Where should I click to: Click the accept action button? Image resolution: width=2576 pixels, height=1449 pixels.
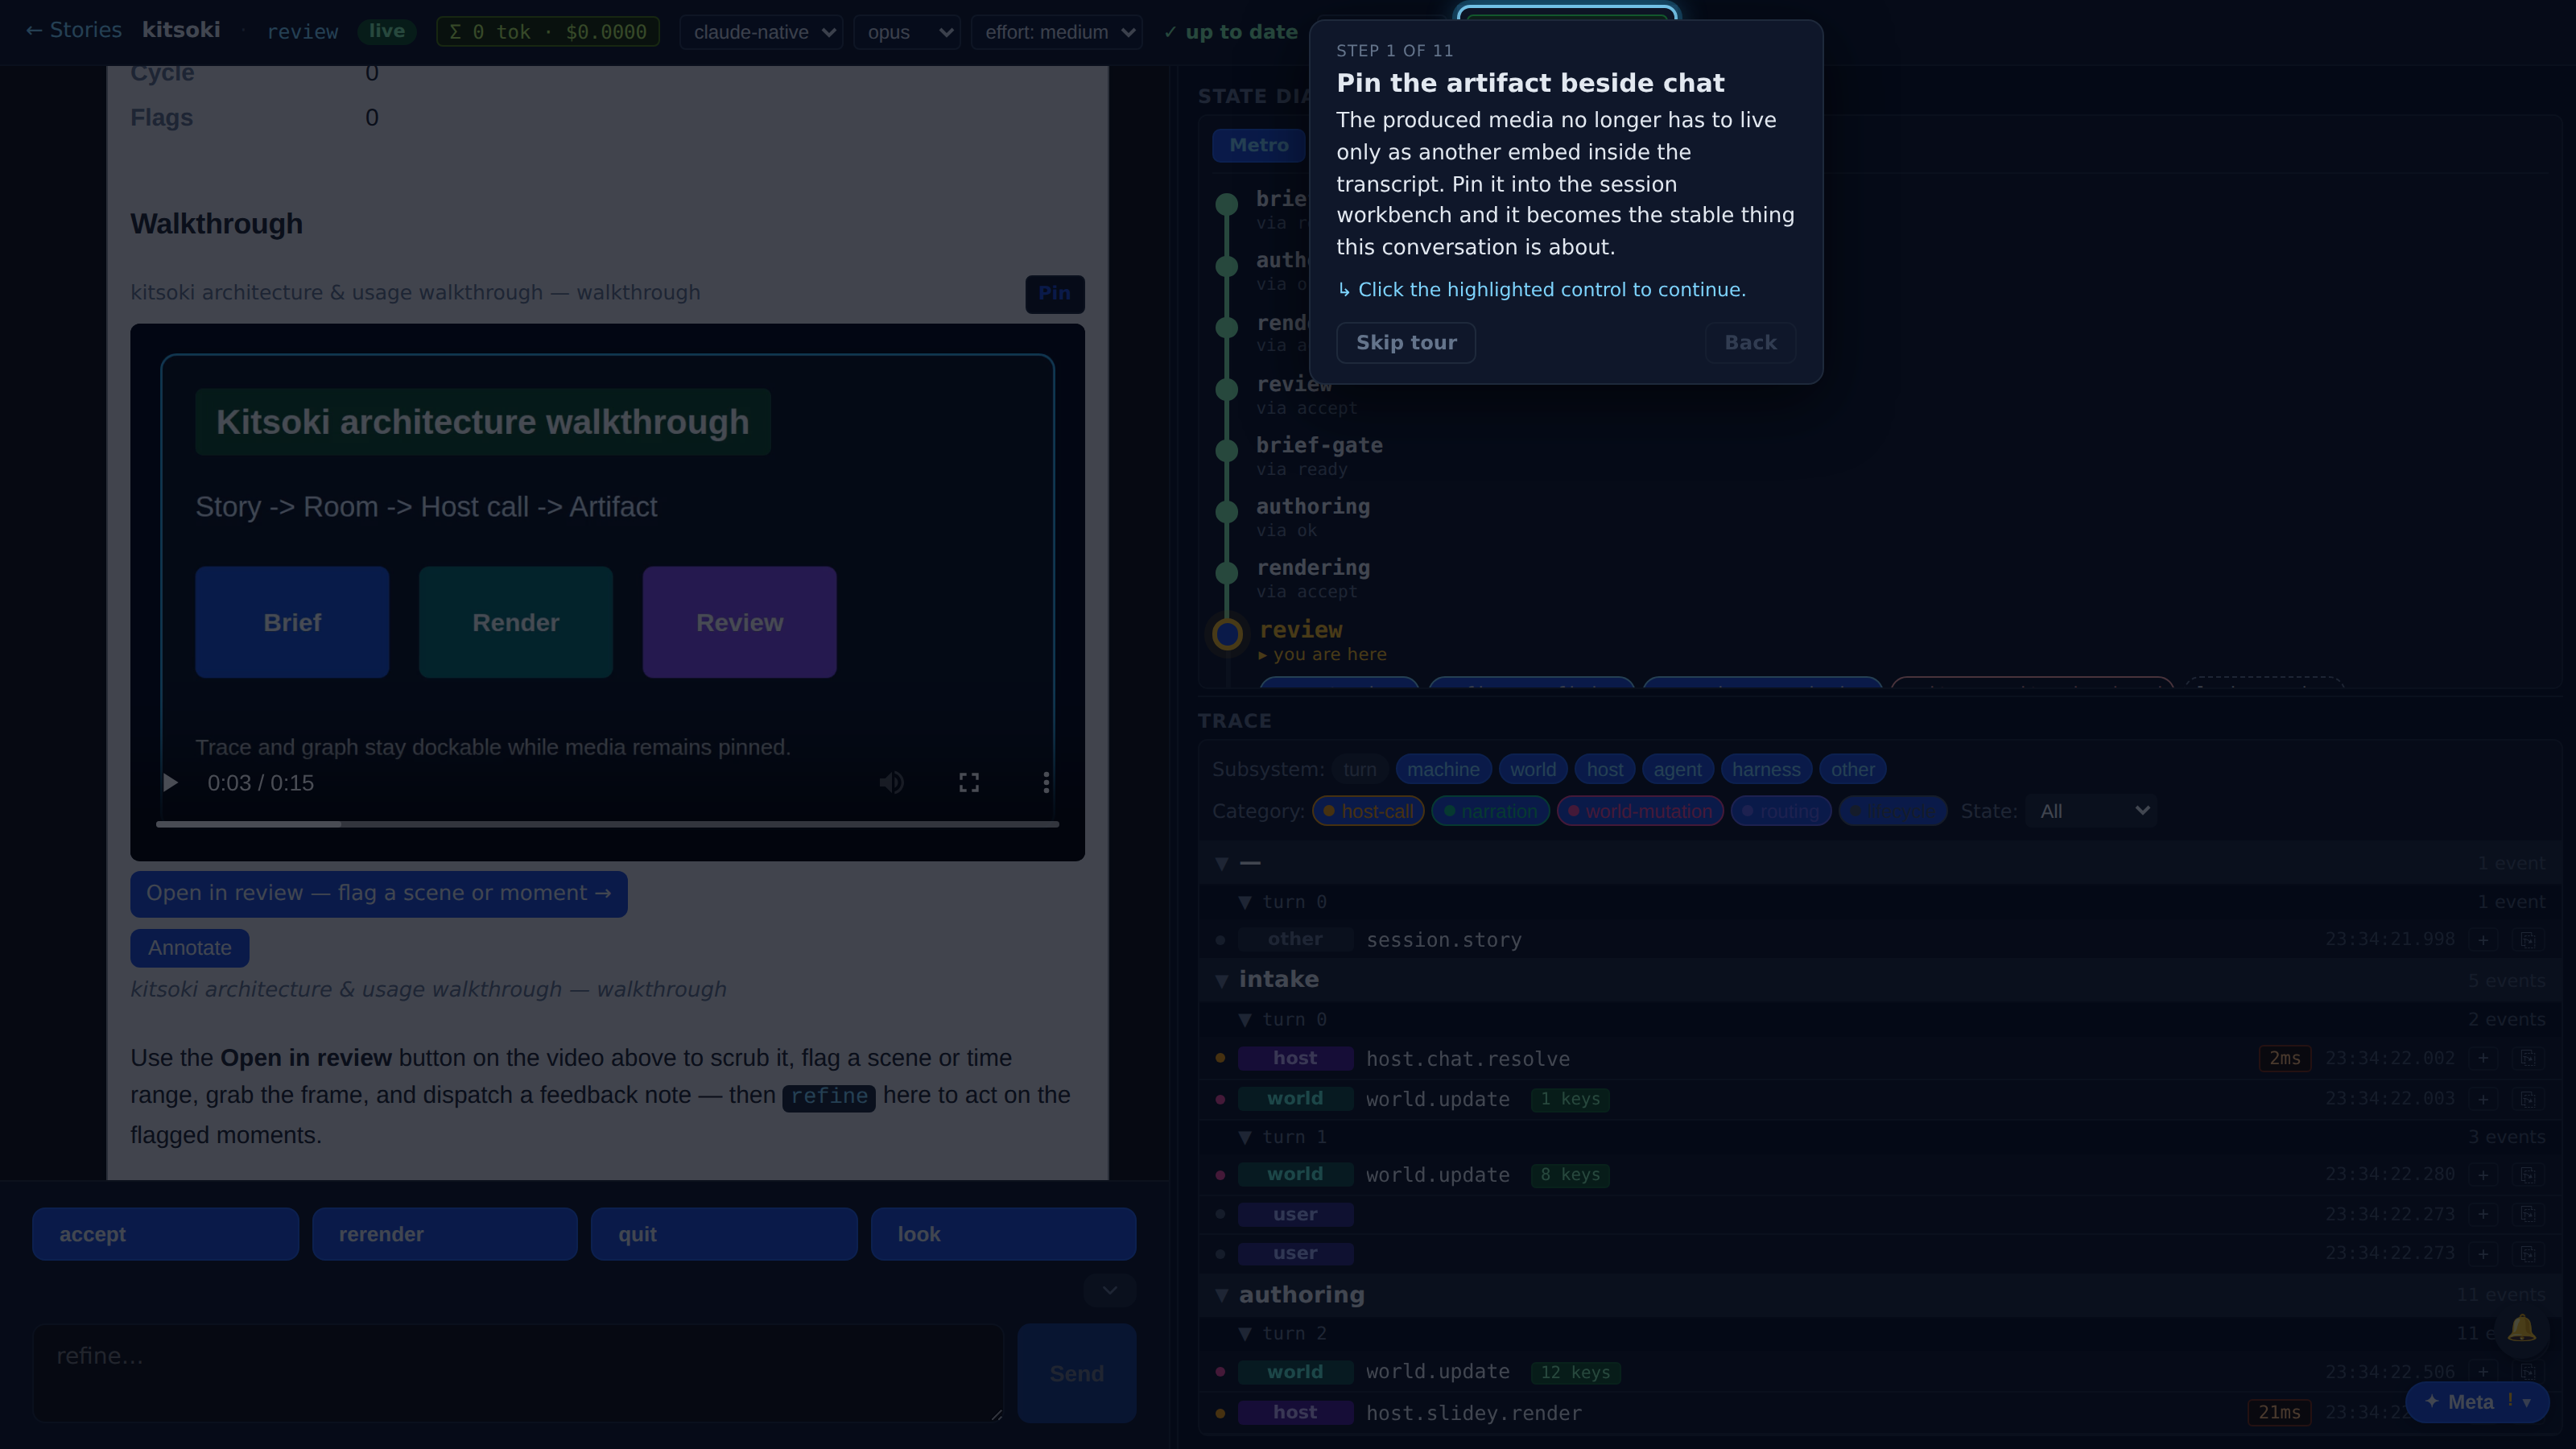coord(165,1234)
